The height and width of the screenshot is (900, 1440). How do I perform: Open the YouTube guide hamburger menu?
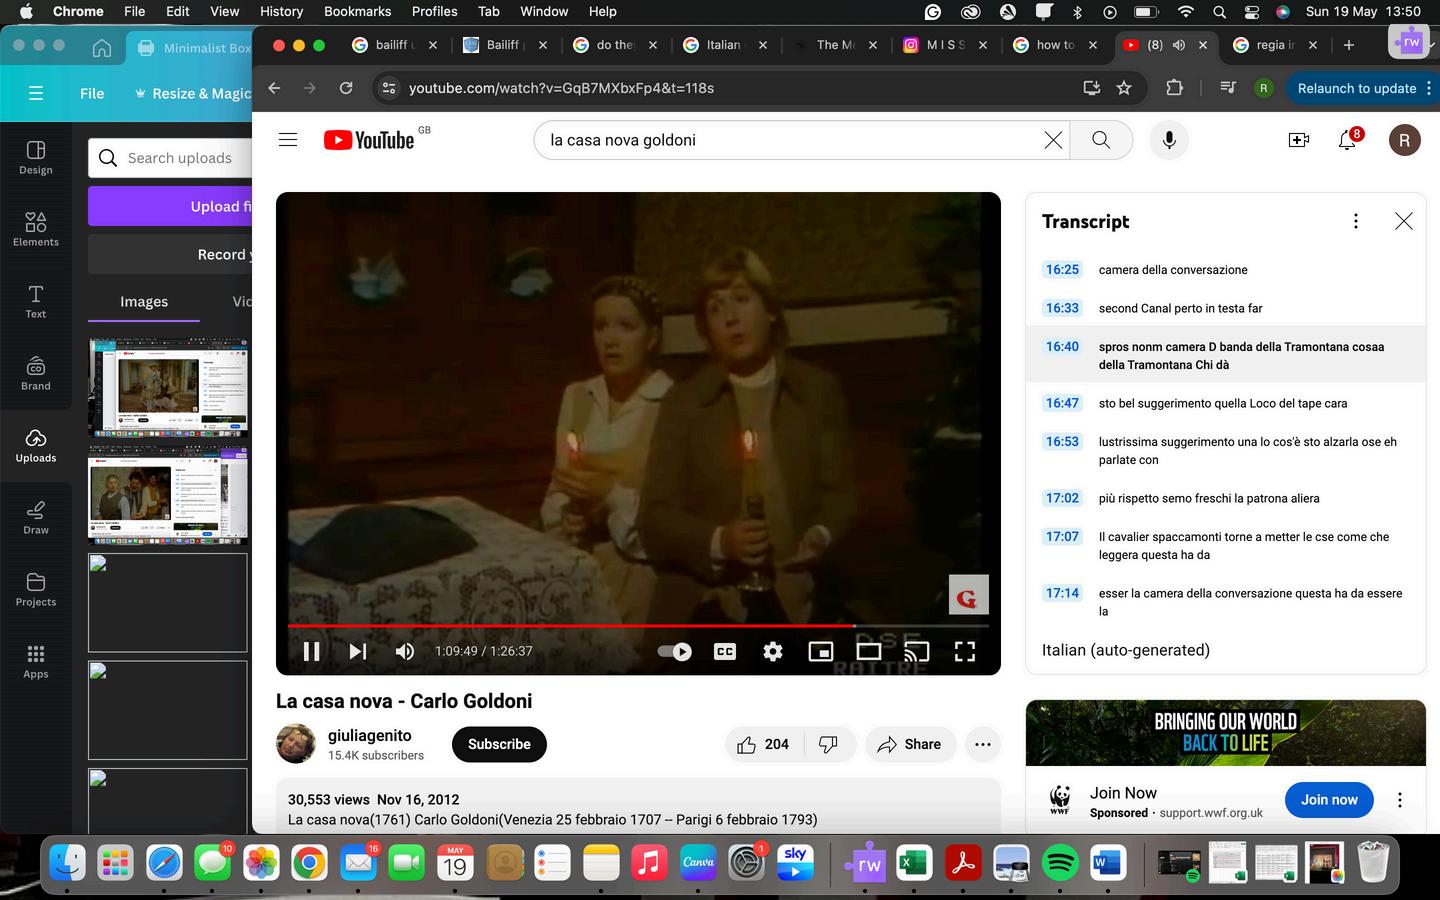click(x=288, y=140)
